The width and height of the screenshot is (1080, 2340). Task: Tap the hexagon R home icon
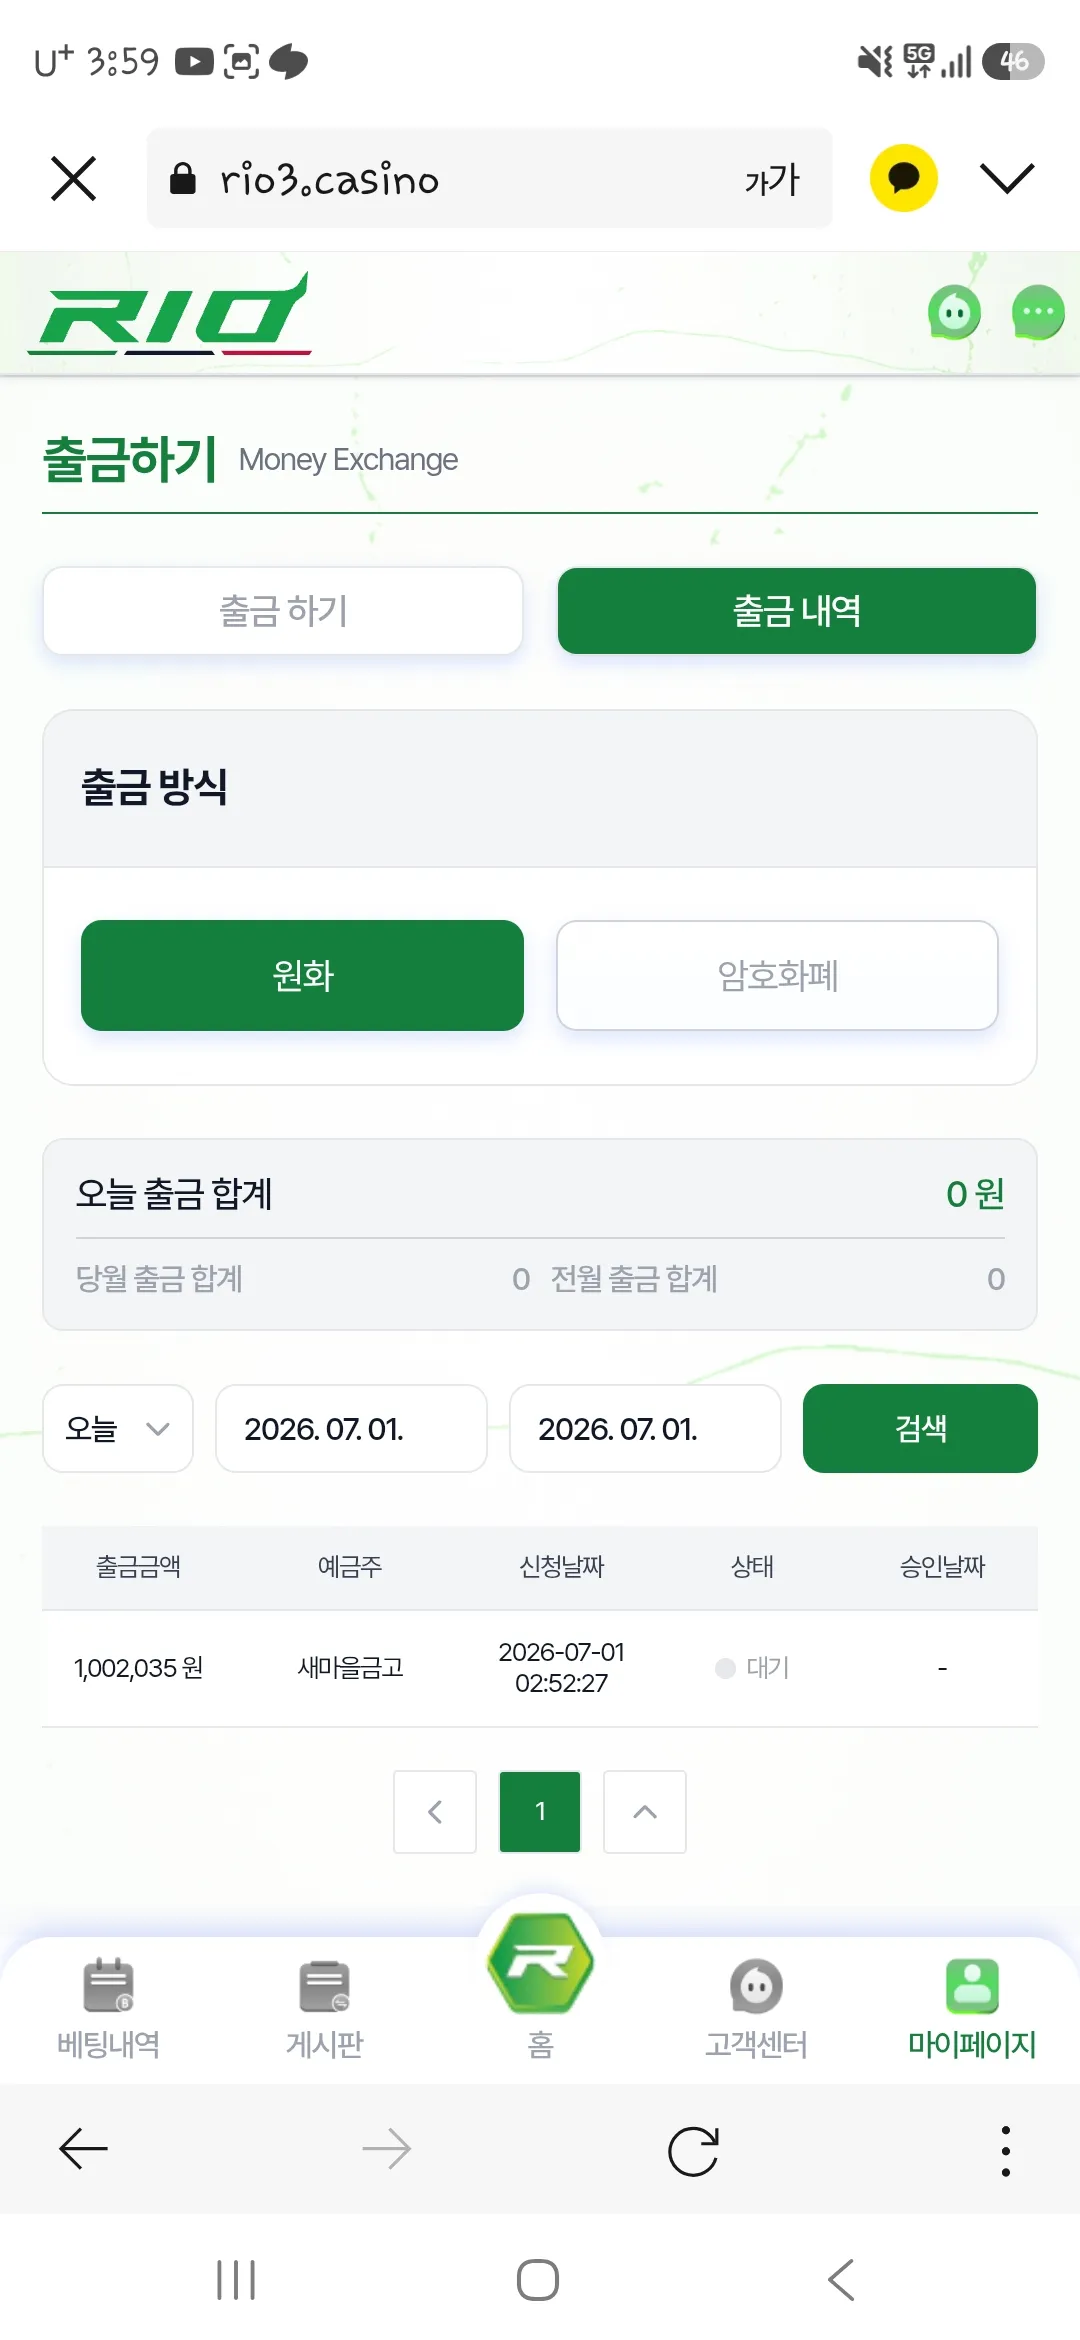pyautogui.click(x=540, y=1963)
